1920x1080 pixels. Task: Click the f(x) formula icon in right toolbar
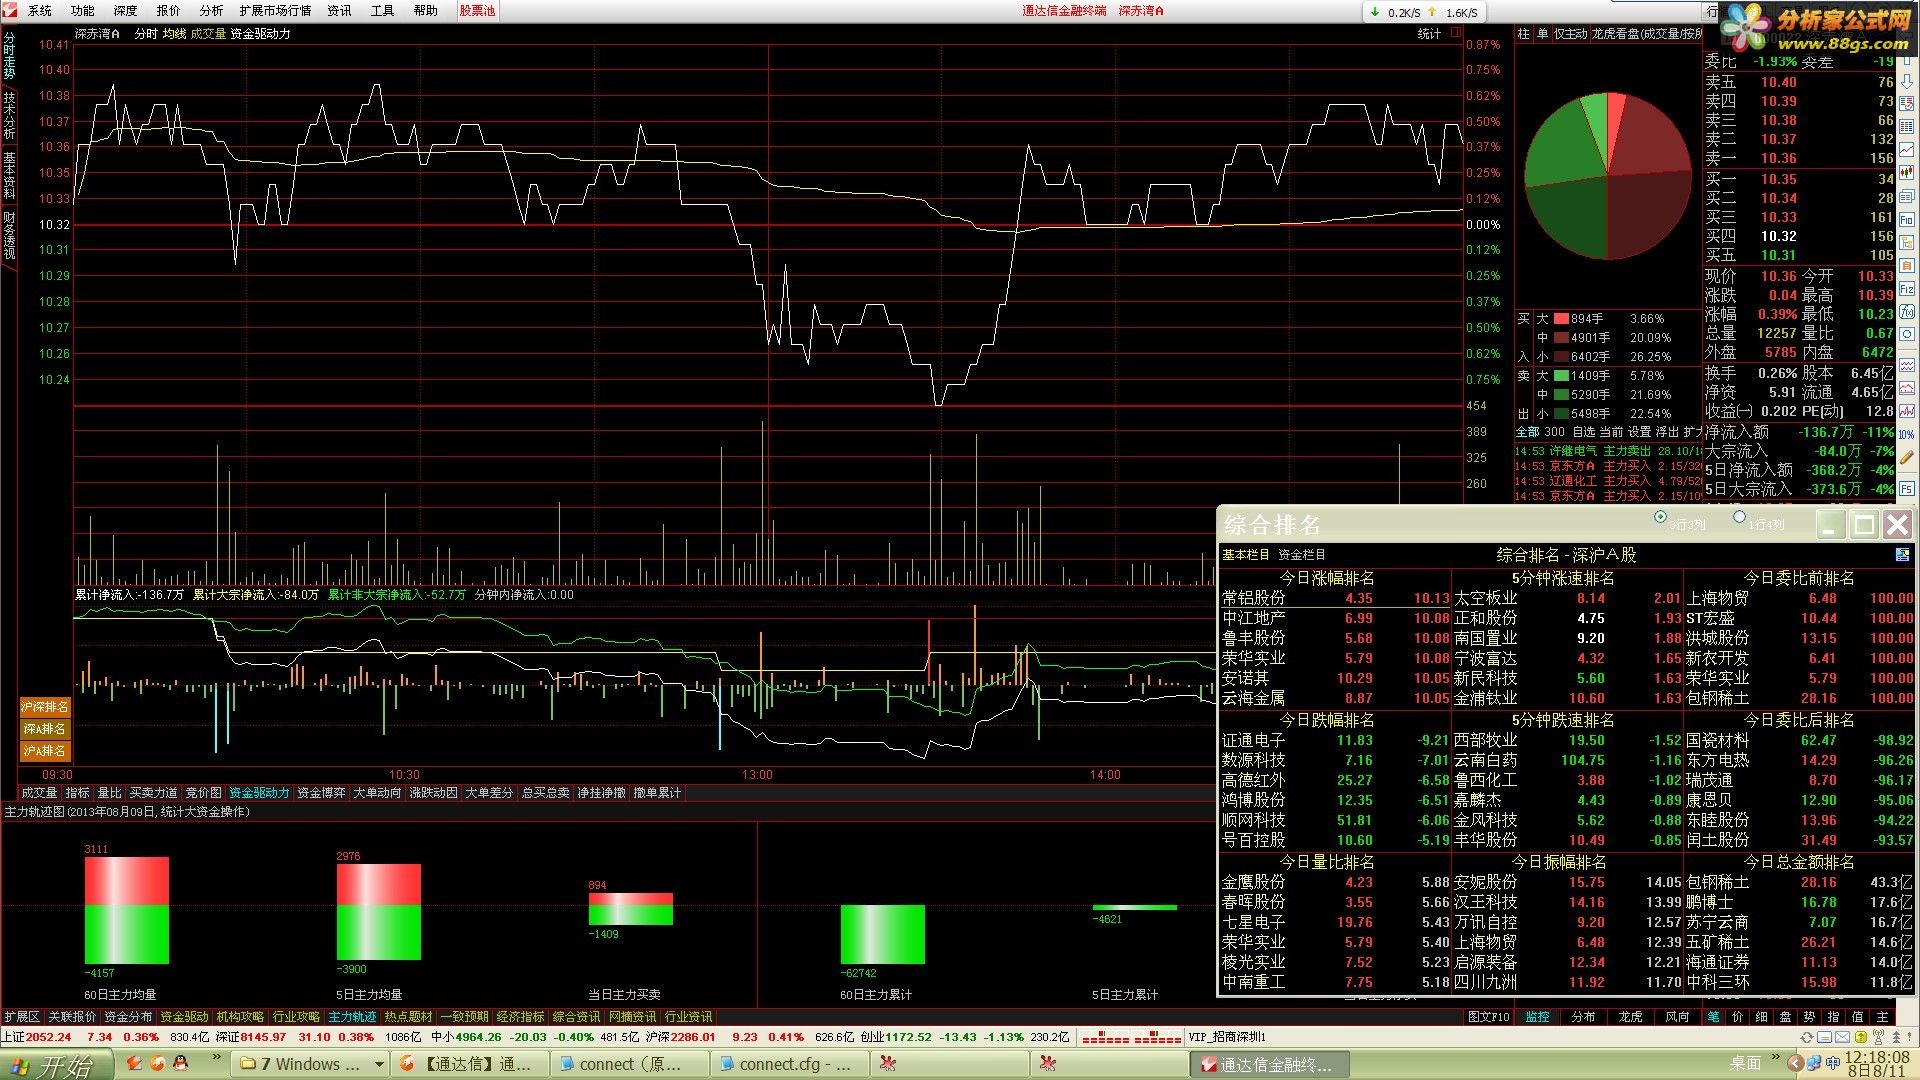point(1907,312)
